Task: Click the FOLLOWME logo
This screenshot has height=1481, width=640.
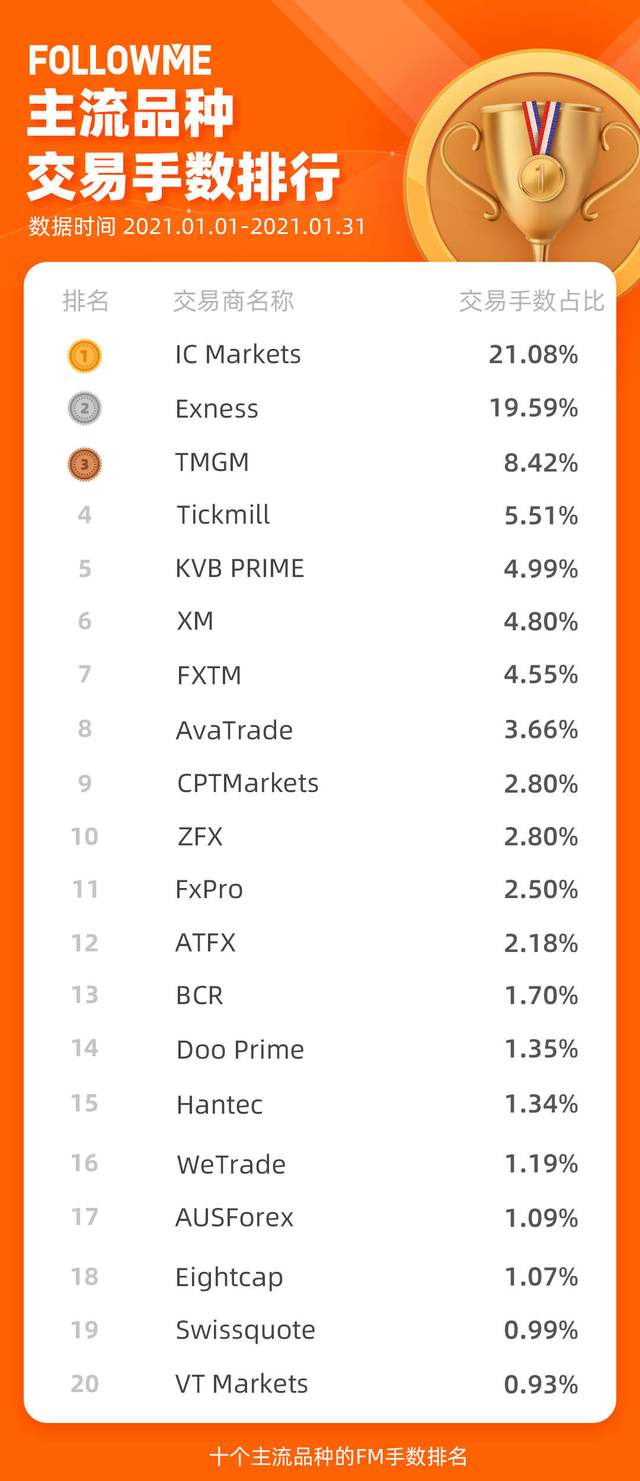Action: click(120, 62)
